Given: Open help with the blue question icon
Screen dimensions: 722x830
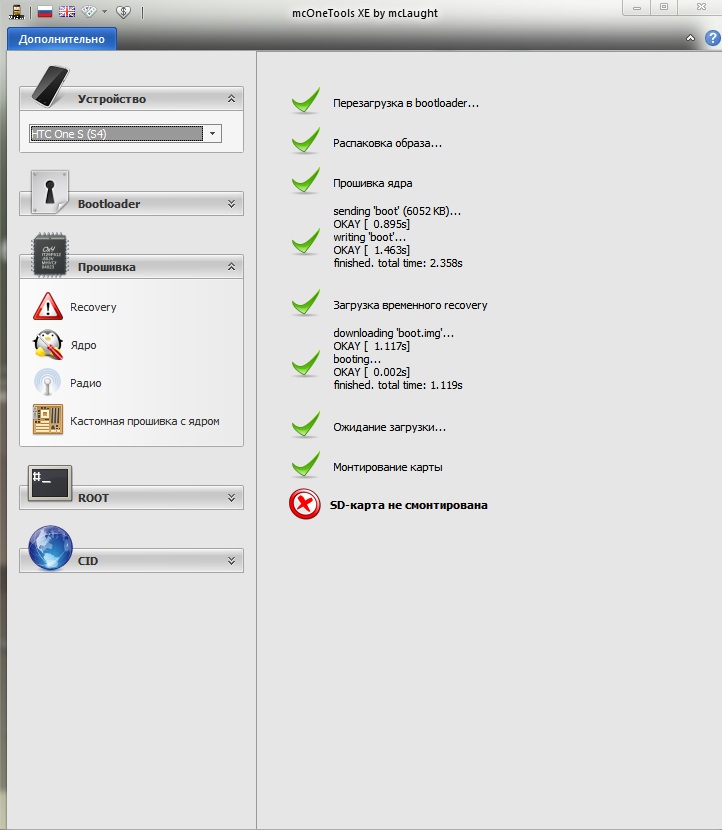Looking at the screenshot, I should (713, 38).
